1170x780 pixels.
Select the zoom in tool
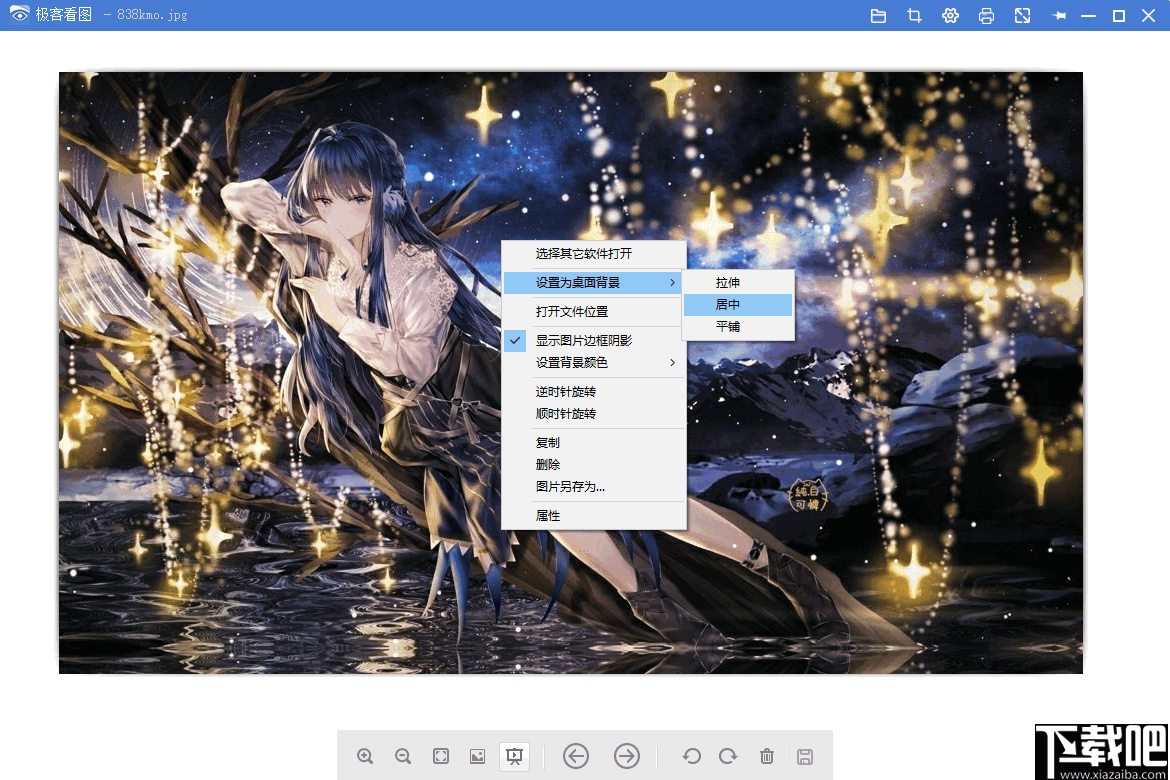pyautogui.click(x=365, y=757)
